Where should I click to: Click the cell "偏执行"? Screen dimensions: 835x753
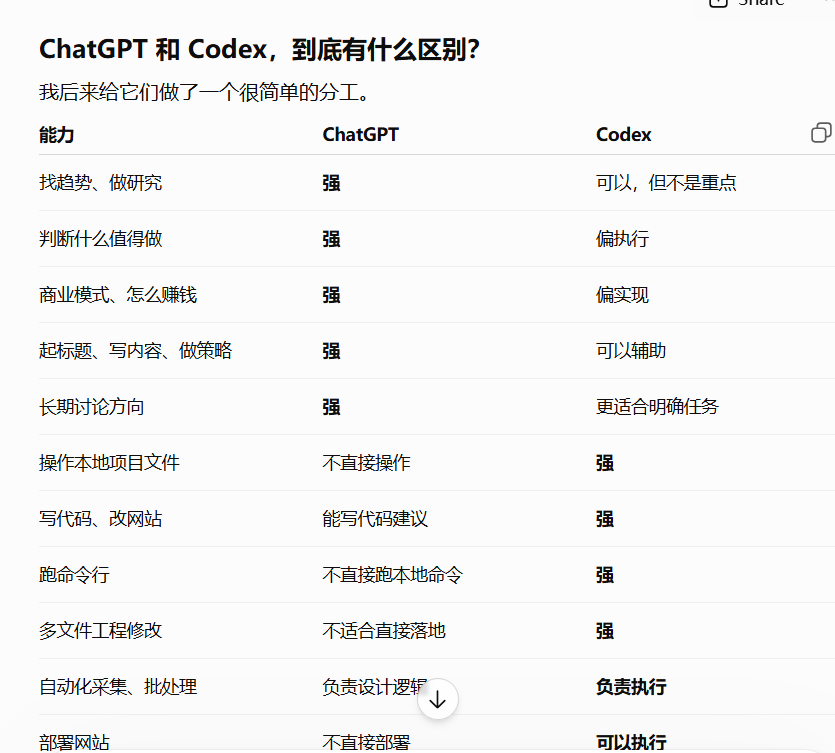point(622,239)
